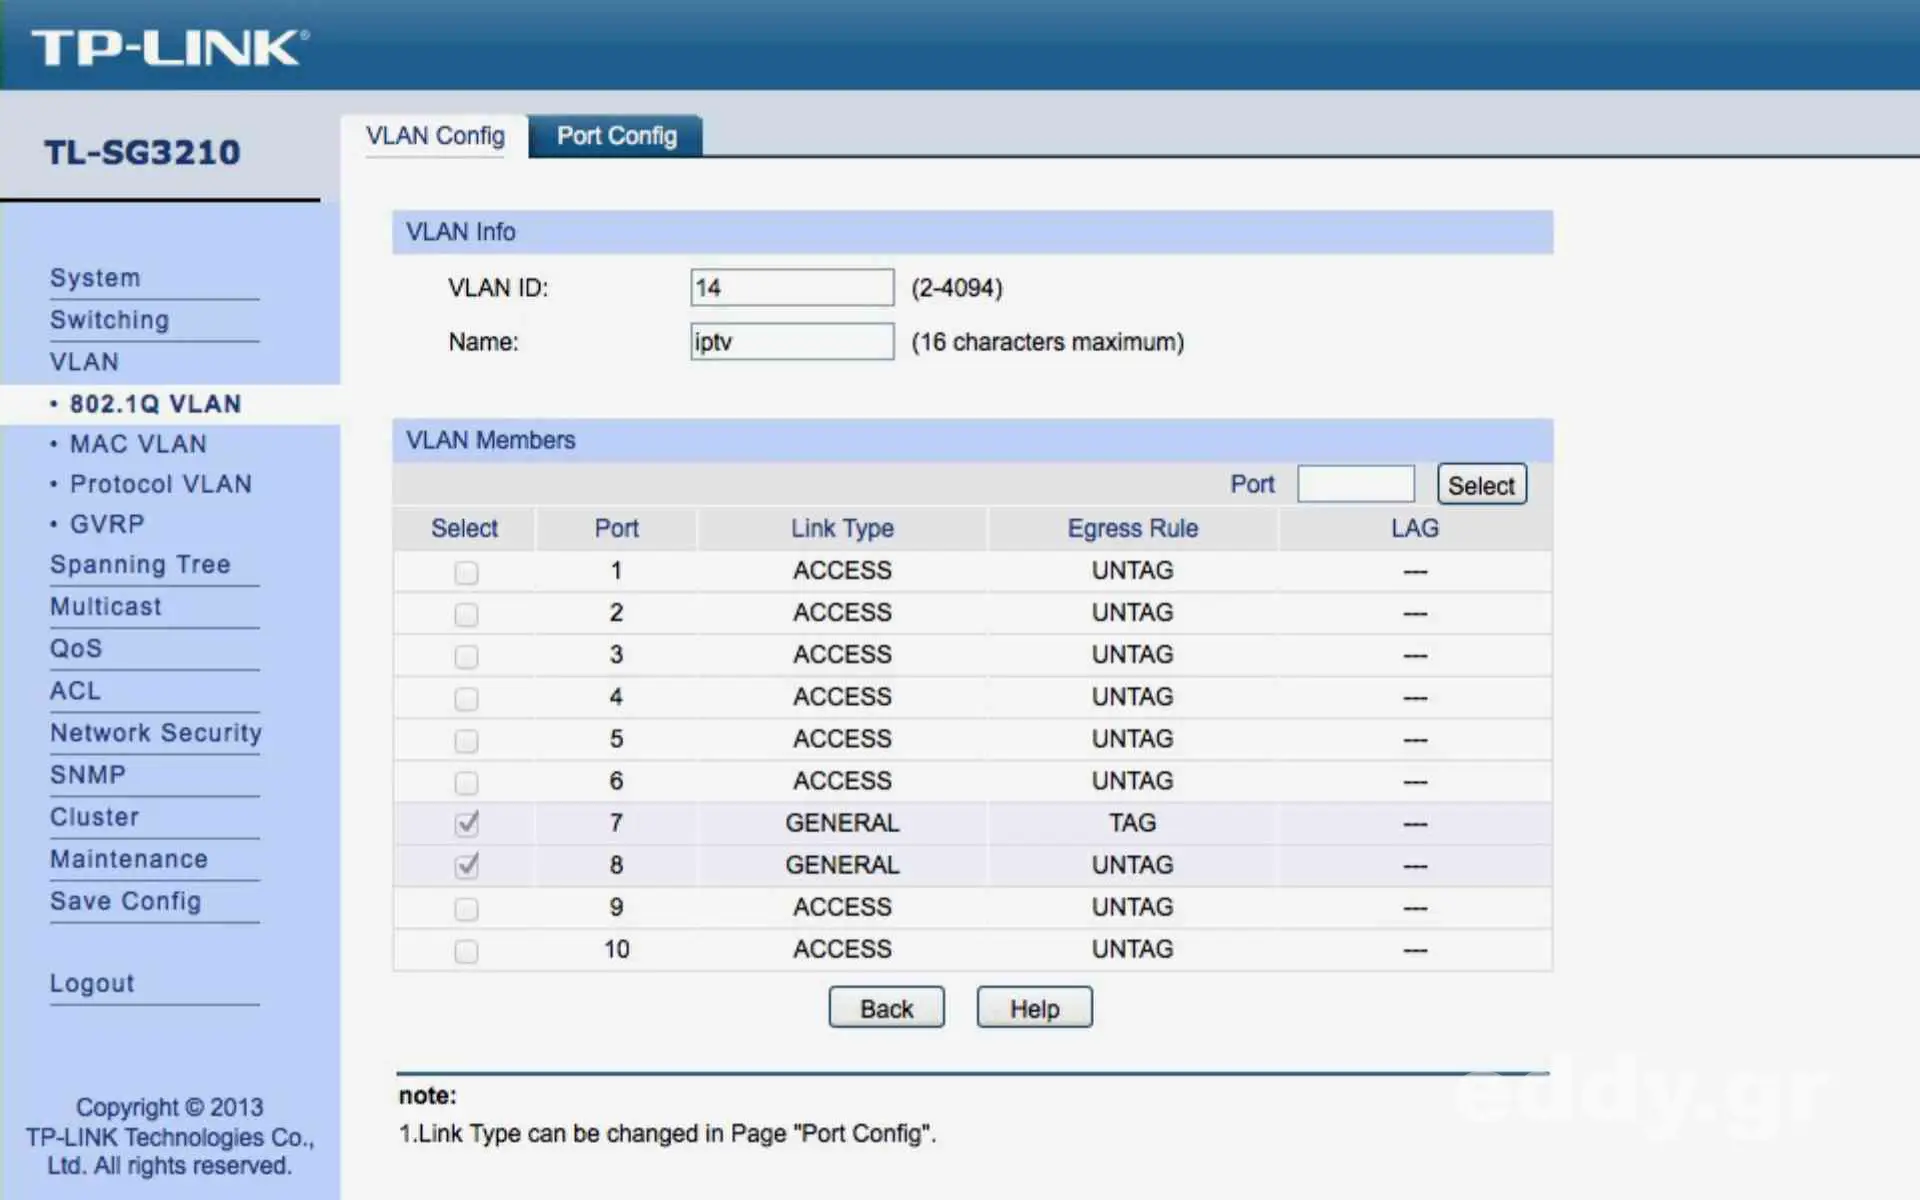
Task: Open the MAC VLAN submenu item
Action: point(138,444)
